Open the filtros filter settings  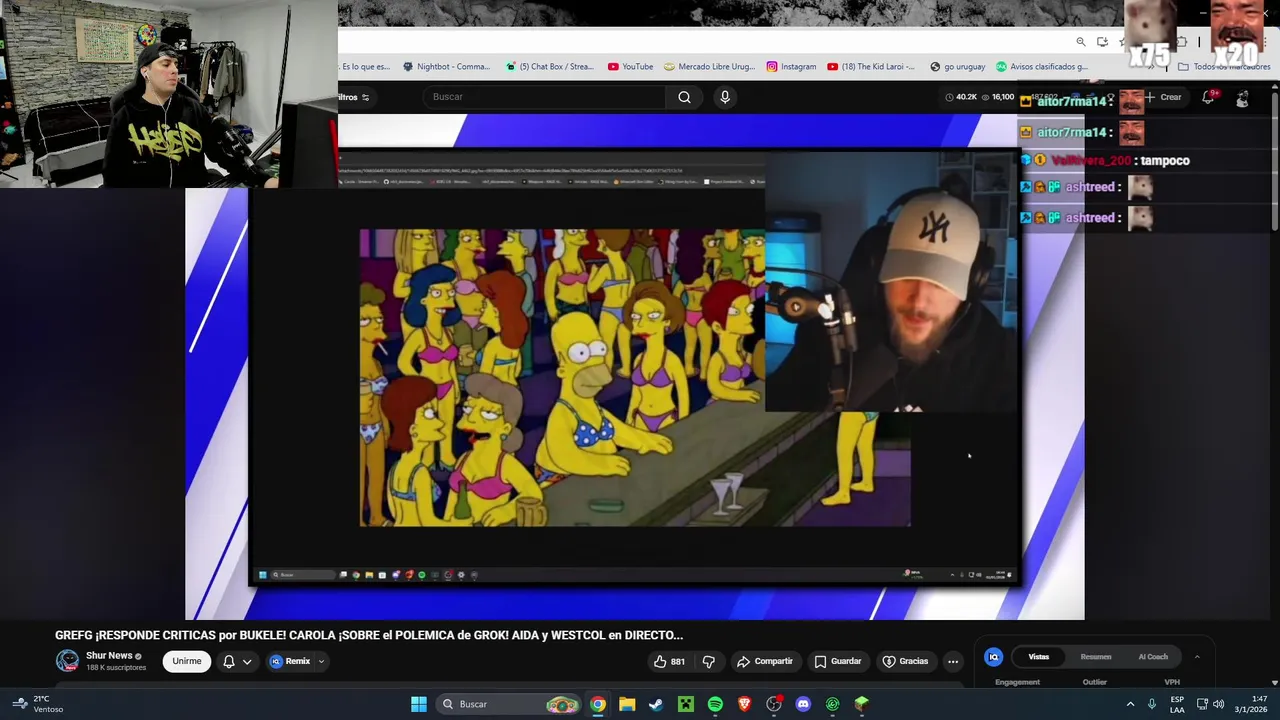click(x=354, y=97)
